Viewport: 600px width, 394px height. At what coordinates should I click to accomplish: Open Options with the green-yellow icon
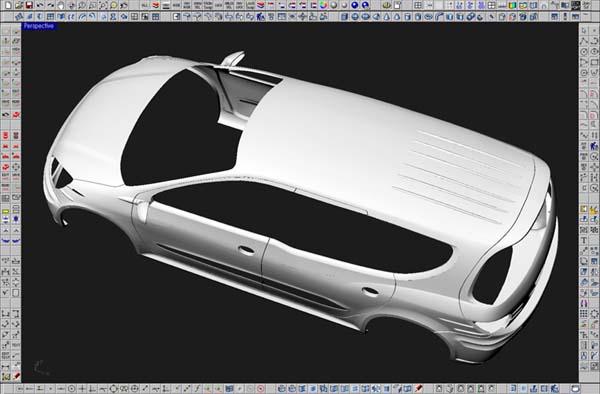tap(387, 5)
